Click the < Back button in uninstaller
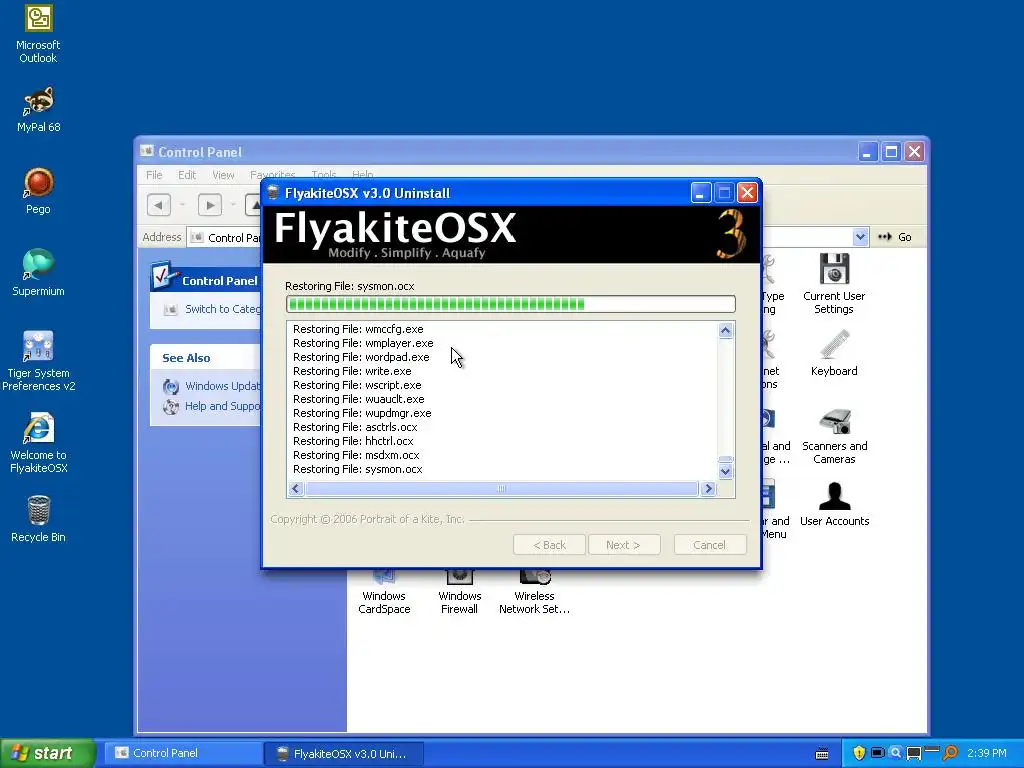 [549, 545]
